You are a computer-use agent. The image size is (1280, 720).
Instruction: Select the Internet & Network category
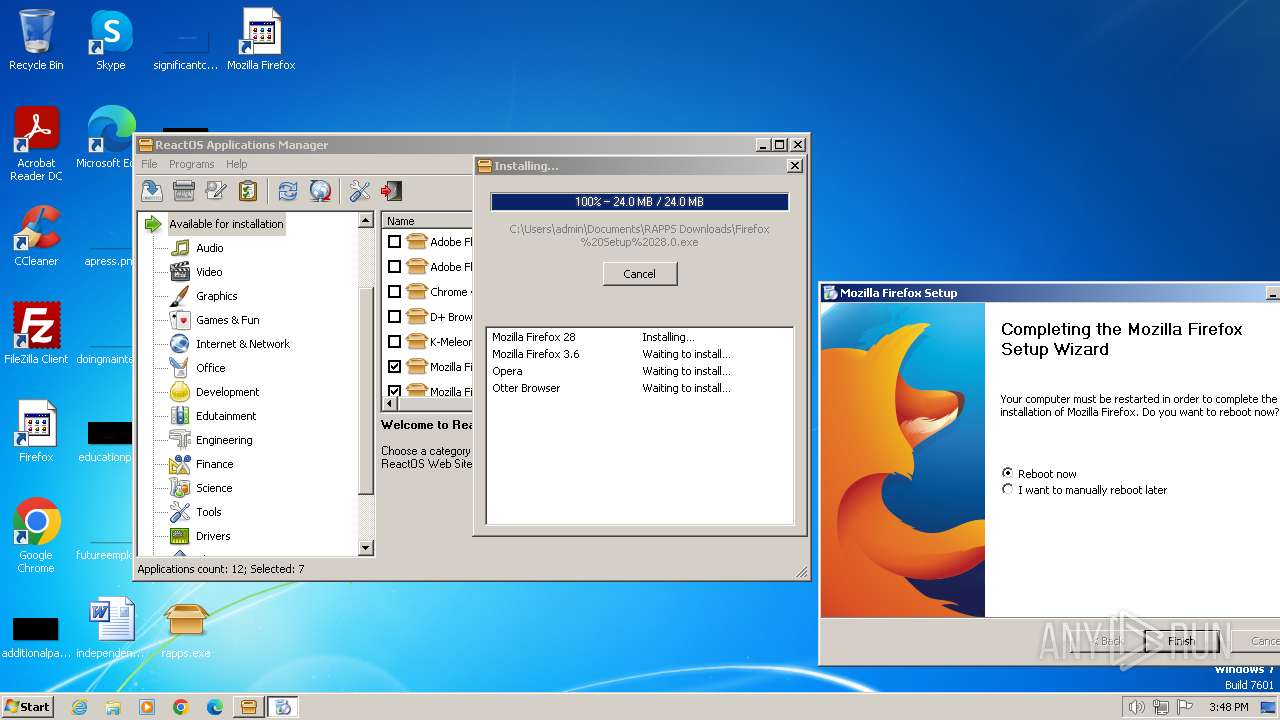coord(242,344)
